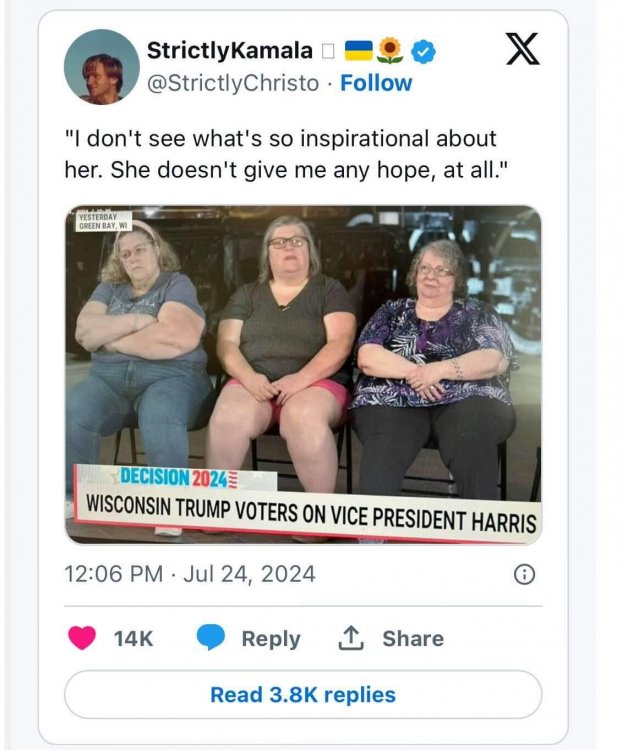The width and height of the screenshot is (622, 750).
Task: Open the @StrictlyChristo handle link
Action: [x=233, y=83]
